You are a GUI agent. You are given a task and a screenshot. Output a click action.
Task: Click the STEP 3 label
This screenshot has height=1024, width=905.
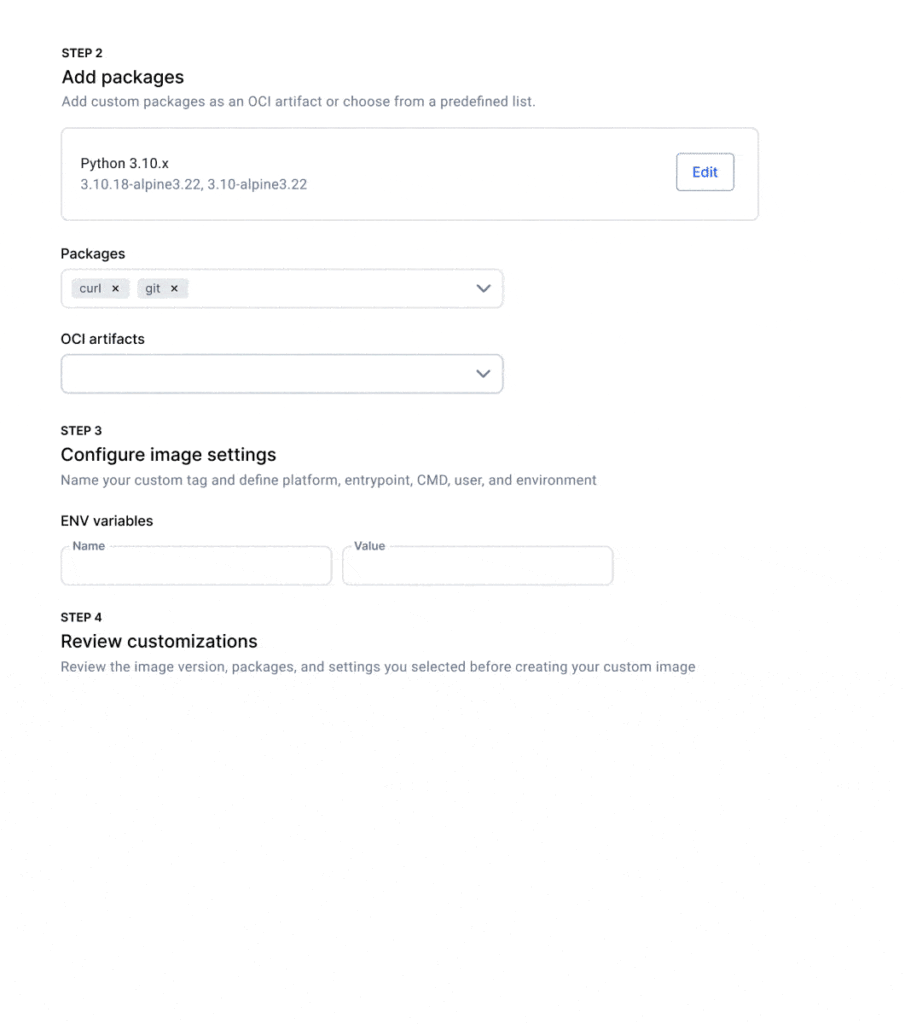tap(81, 431)
